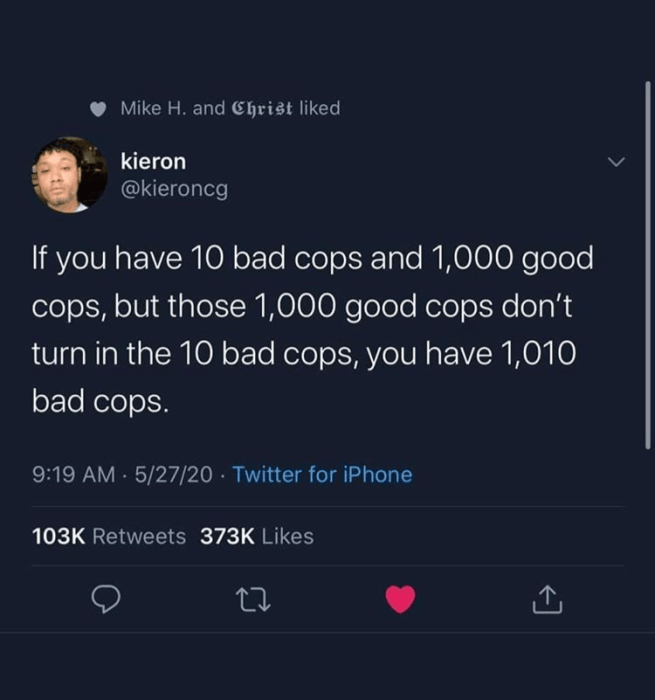
Task: Click the 5/27/20 date
Action: 174,475
